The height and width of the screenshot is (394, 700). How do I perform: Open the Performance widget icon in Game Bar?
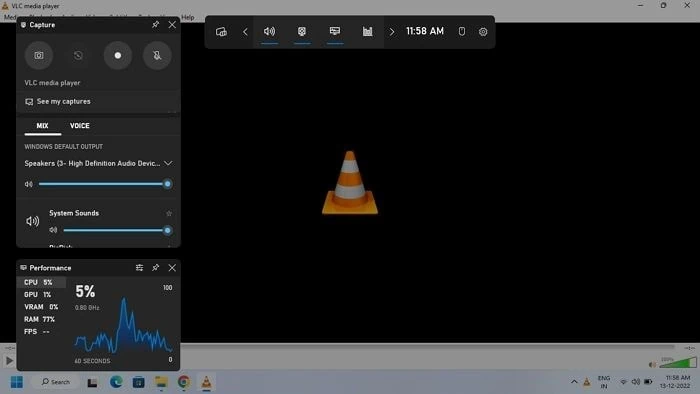point(335,32)
